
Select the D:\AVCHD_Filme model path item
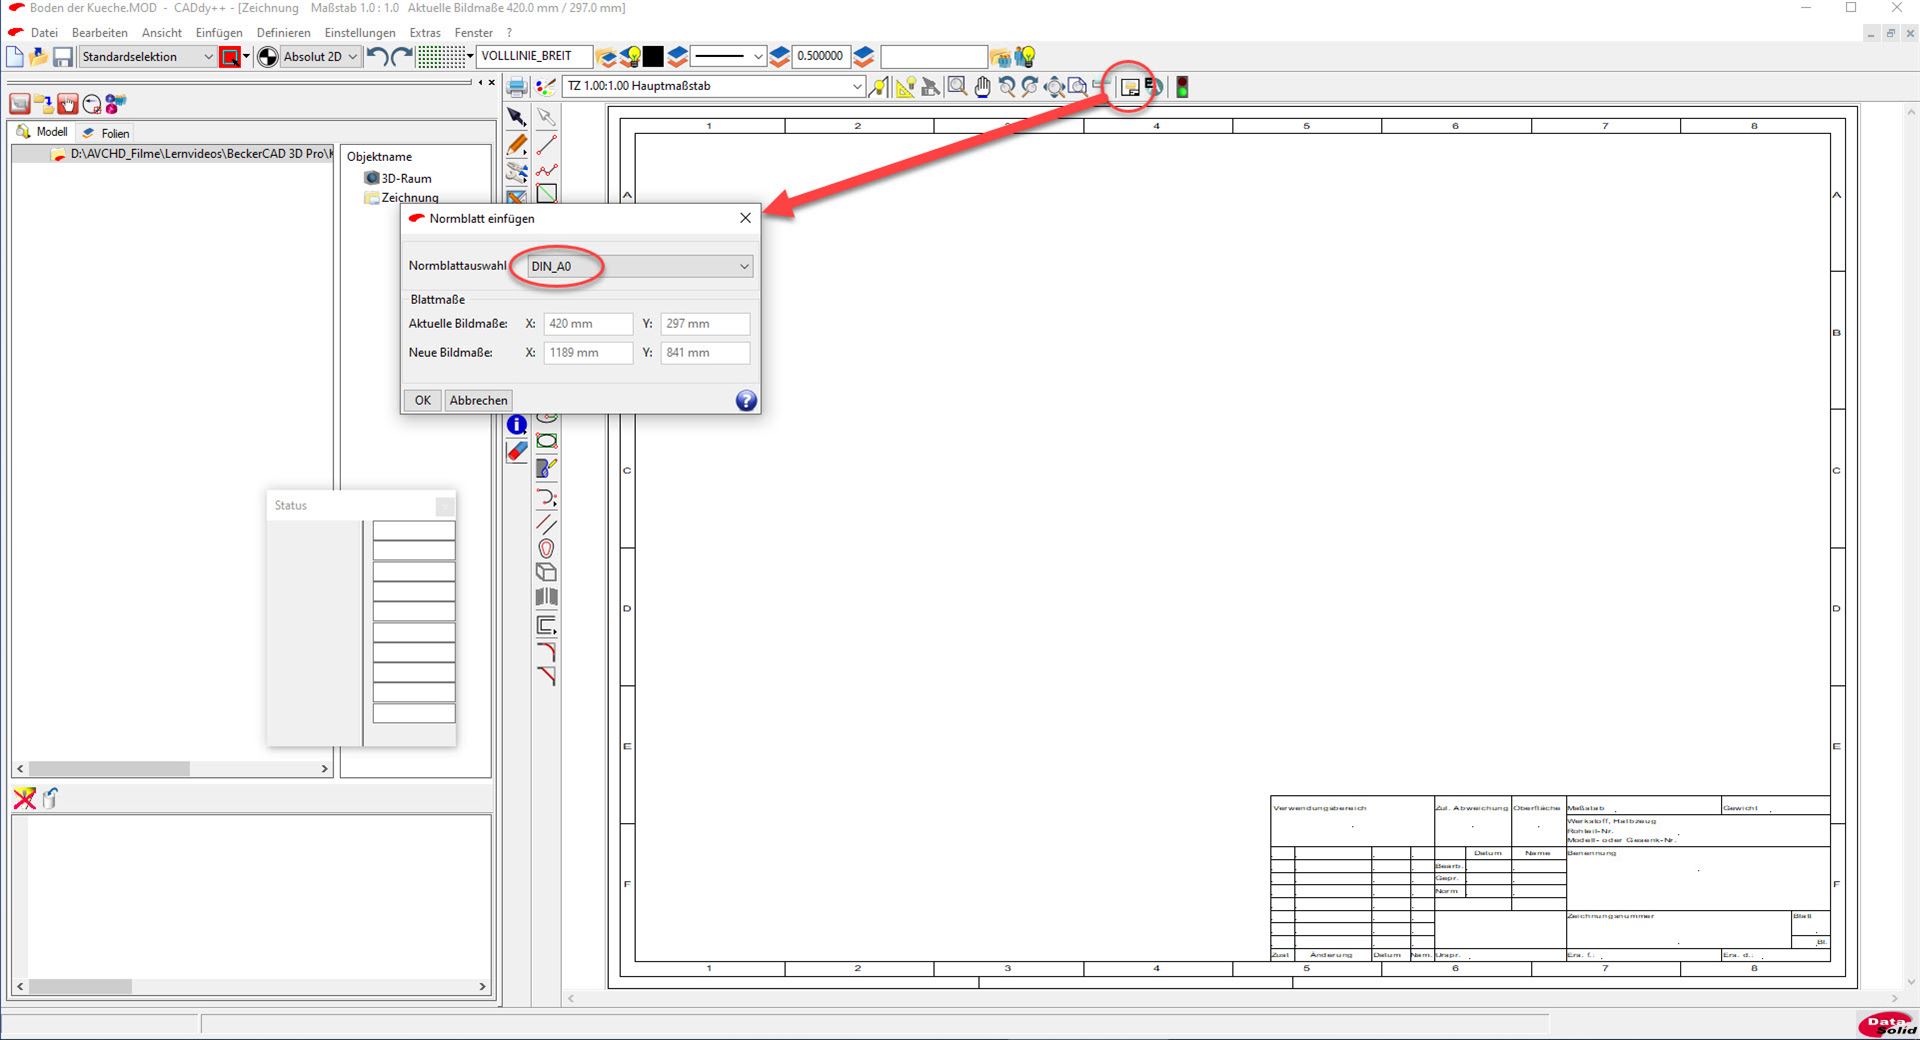[192, 154]
